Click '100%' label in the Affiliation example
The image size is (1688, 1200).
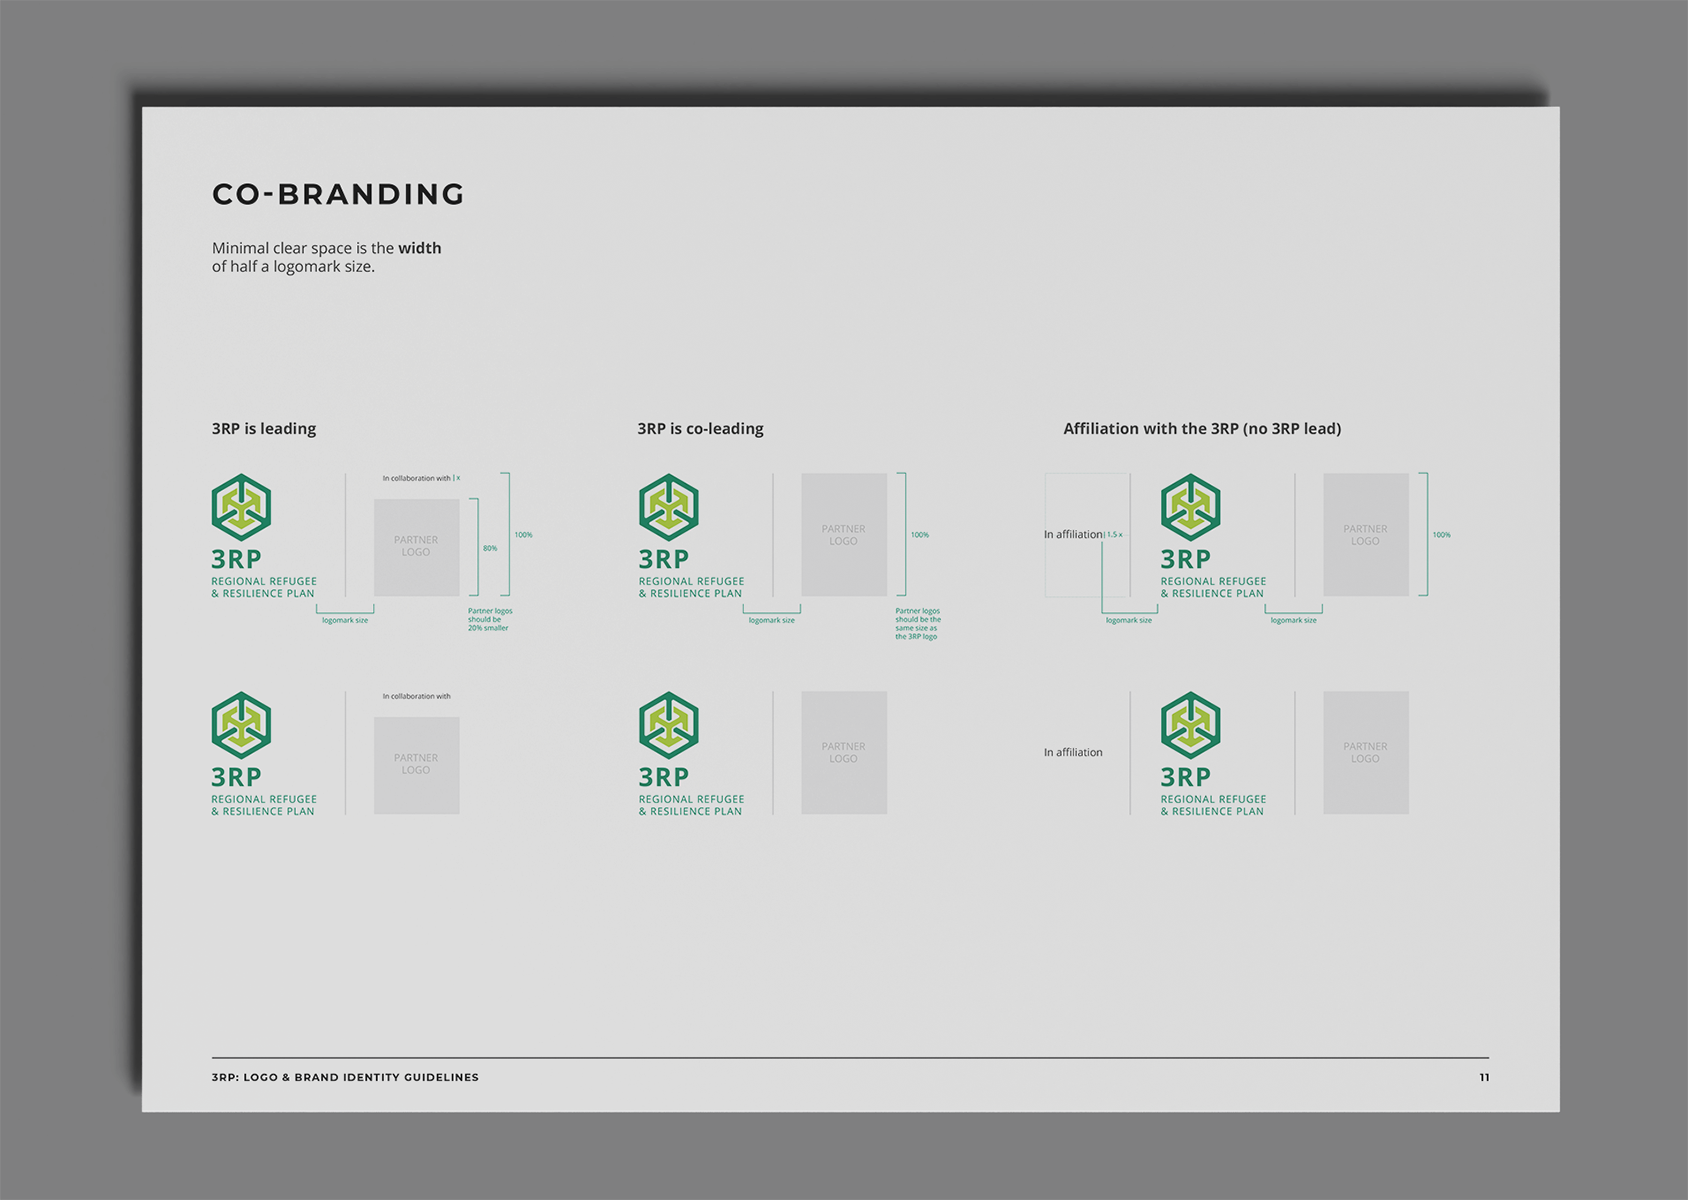pyautogui.click(x=1441, y=535)
